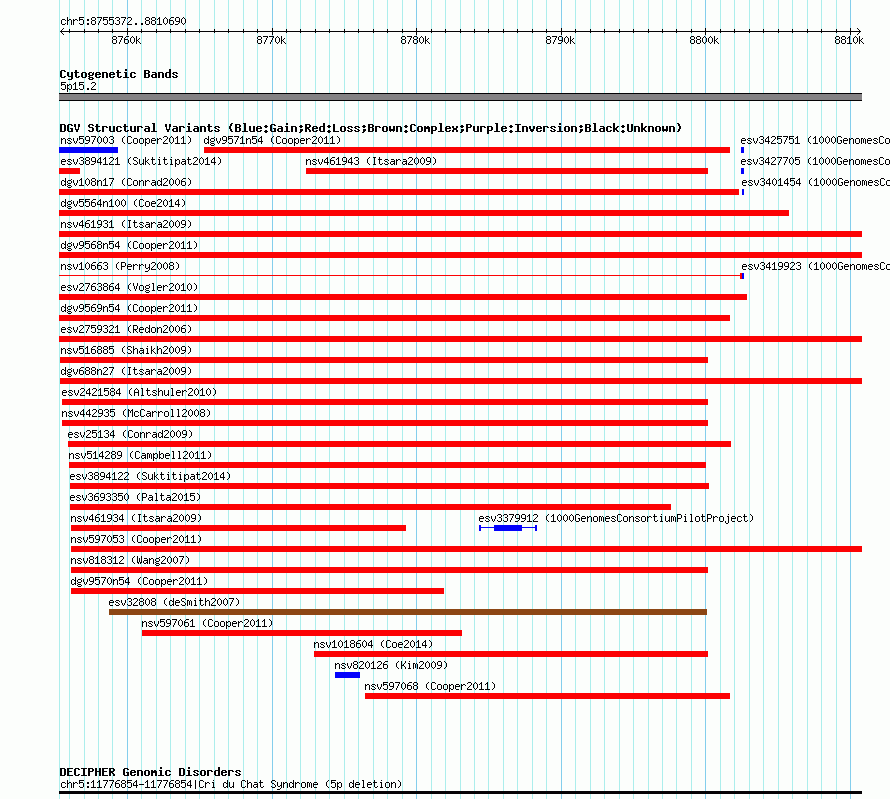Click nsv820126 (Kim2009) label
Image resolution: width=890 pixels, height=799 pixels.
(391, 665)
